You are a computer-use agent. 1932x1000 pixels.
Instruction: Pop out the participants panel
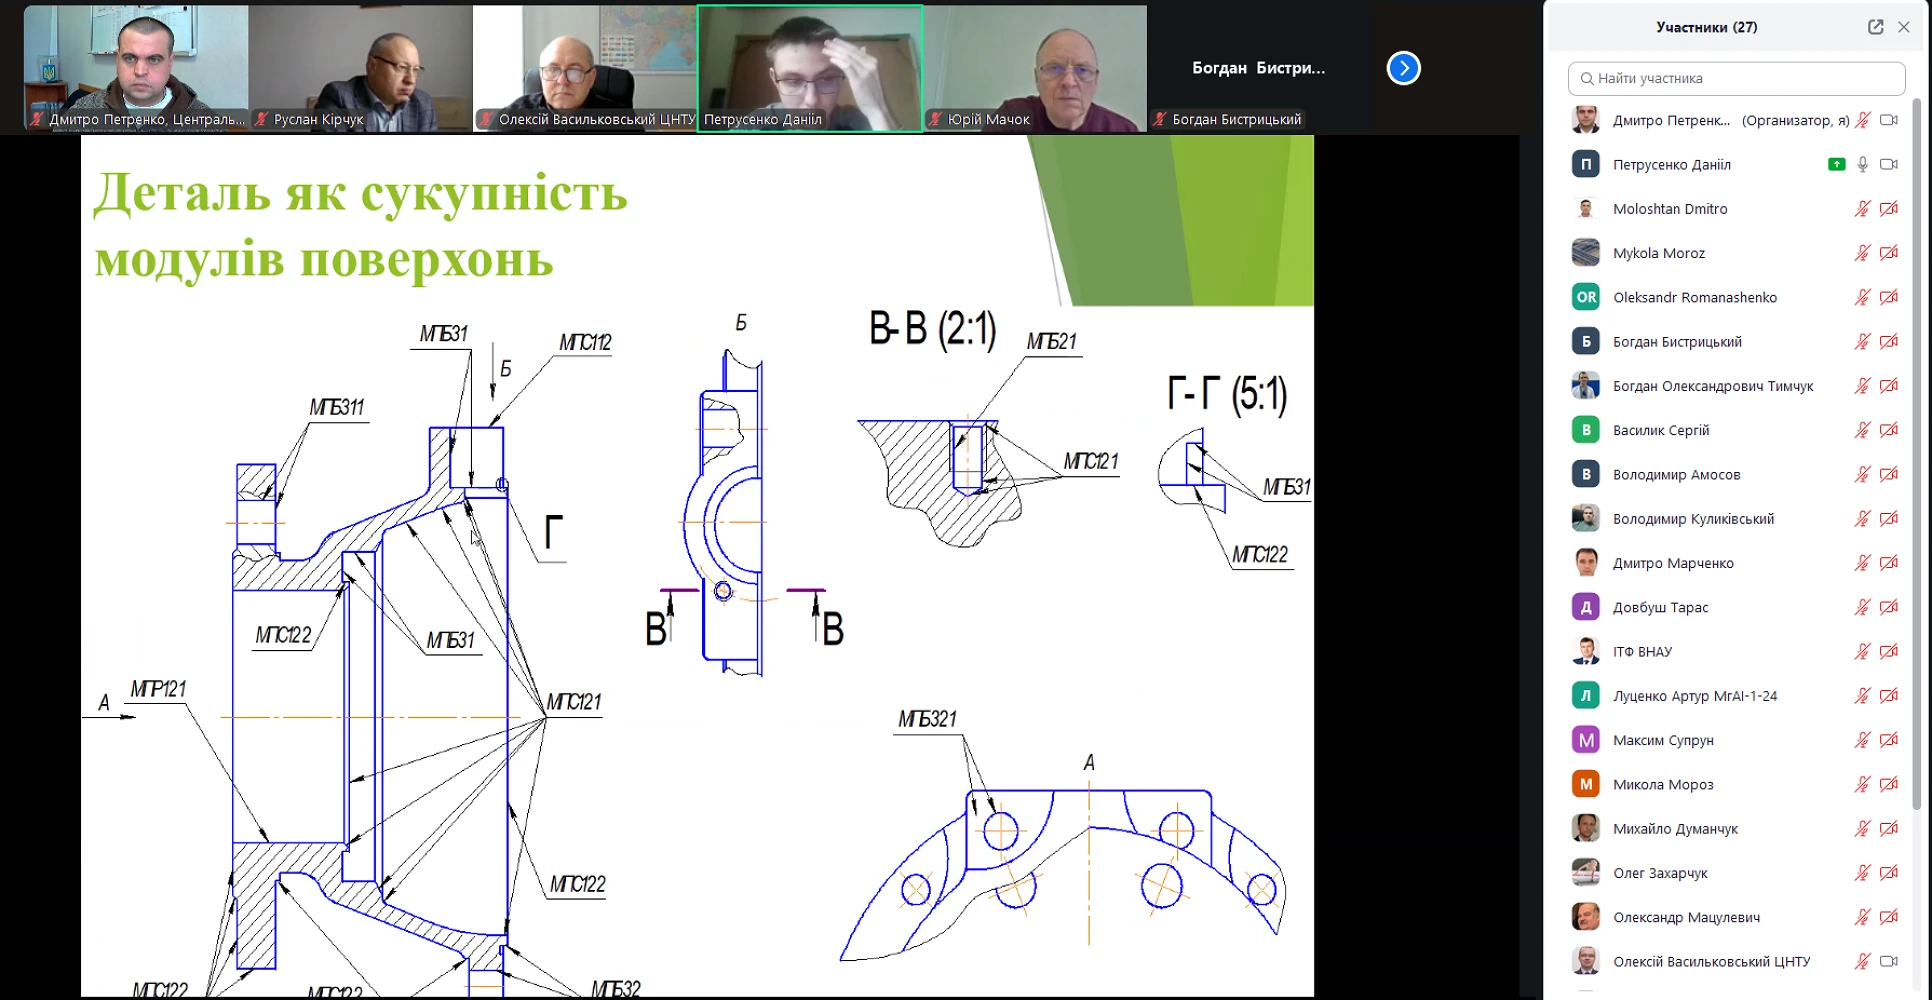point(1875,27)
